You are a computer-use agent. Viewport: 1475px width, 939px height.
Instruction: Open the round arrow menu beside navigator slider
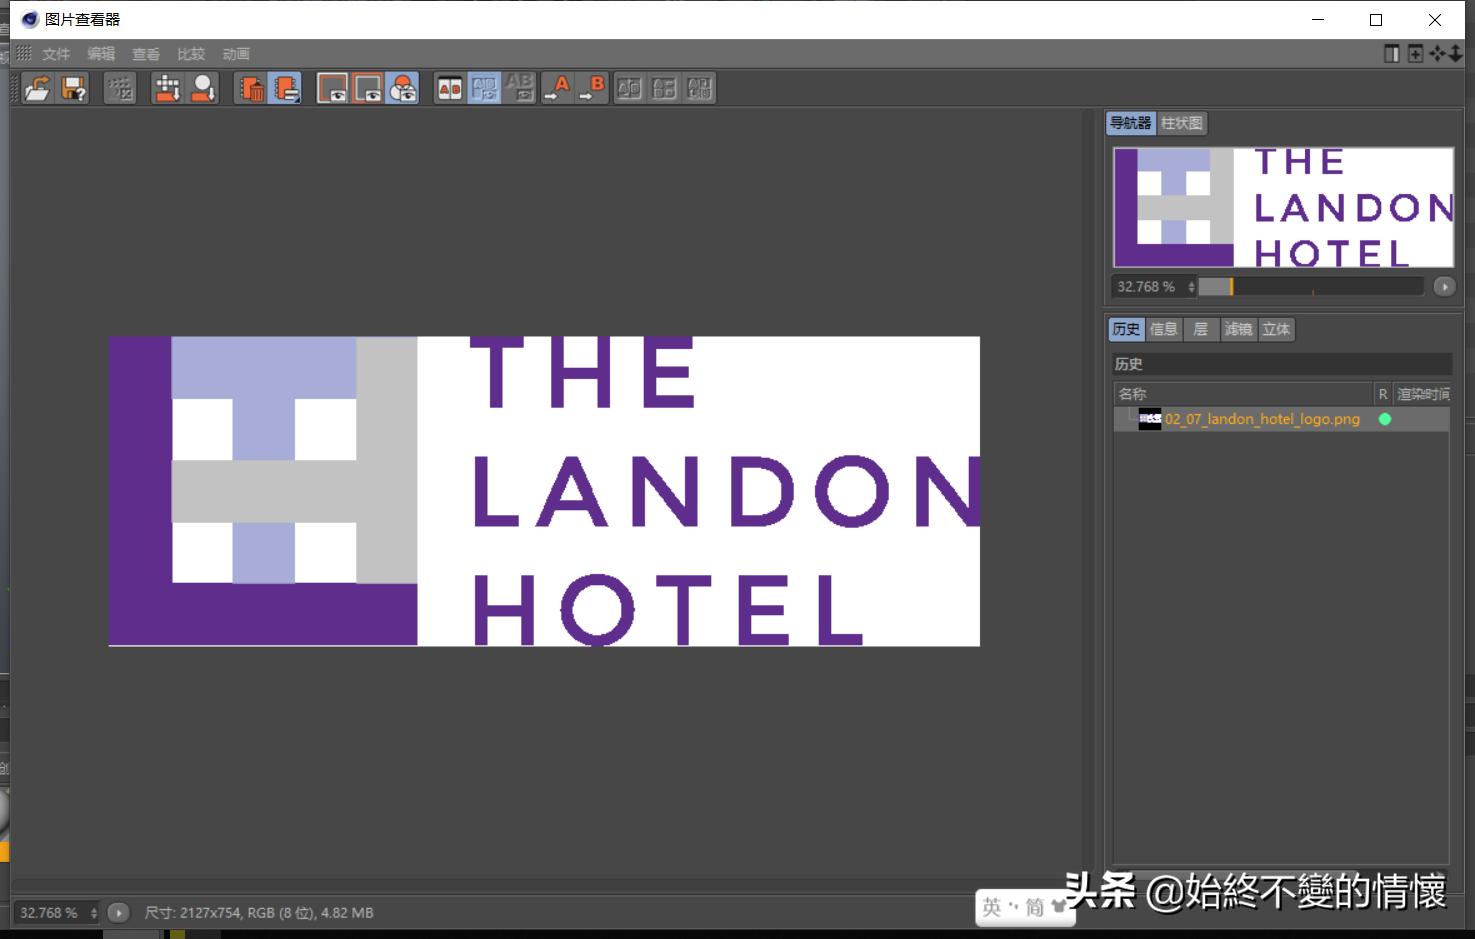(1444, 286)
